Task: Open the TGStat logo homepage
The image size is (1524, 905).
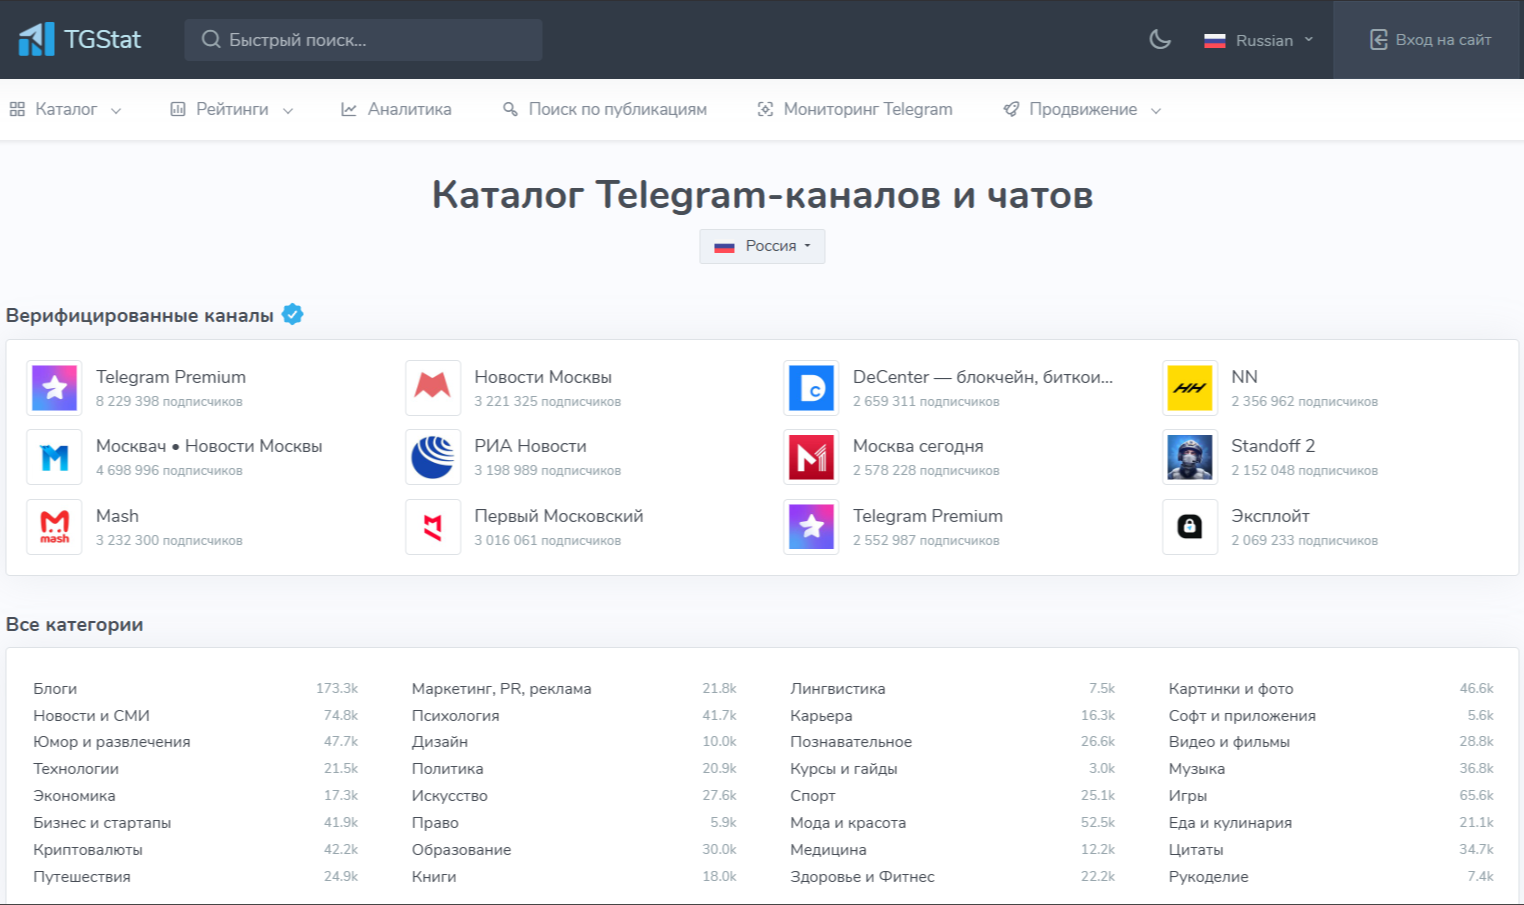Action: pyautogui.click(x=80, y=39)
